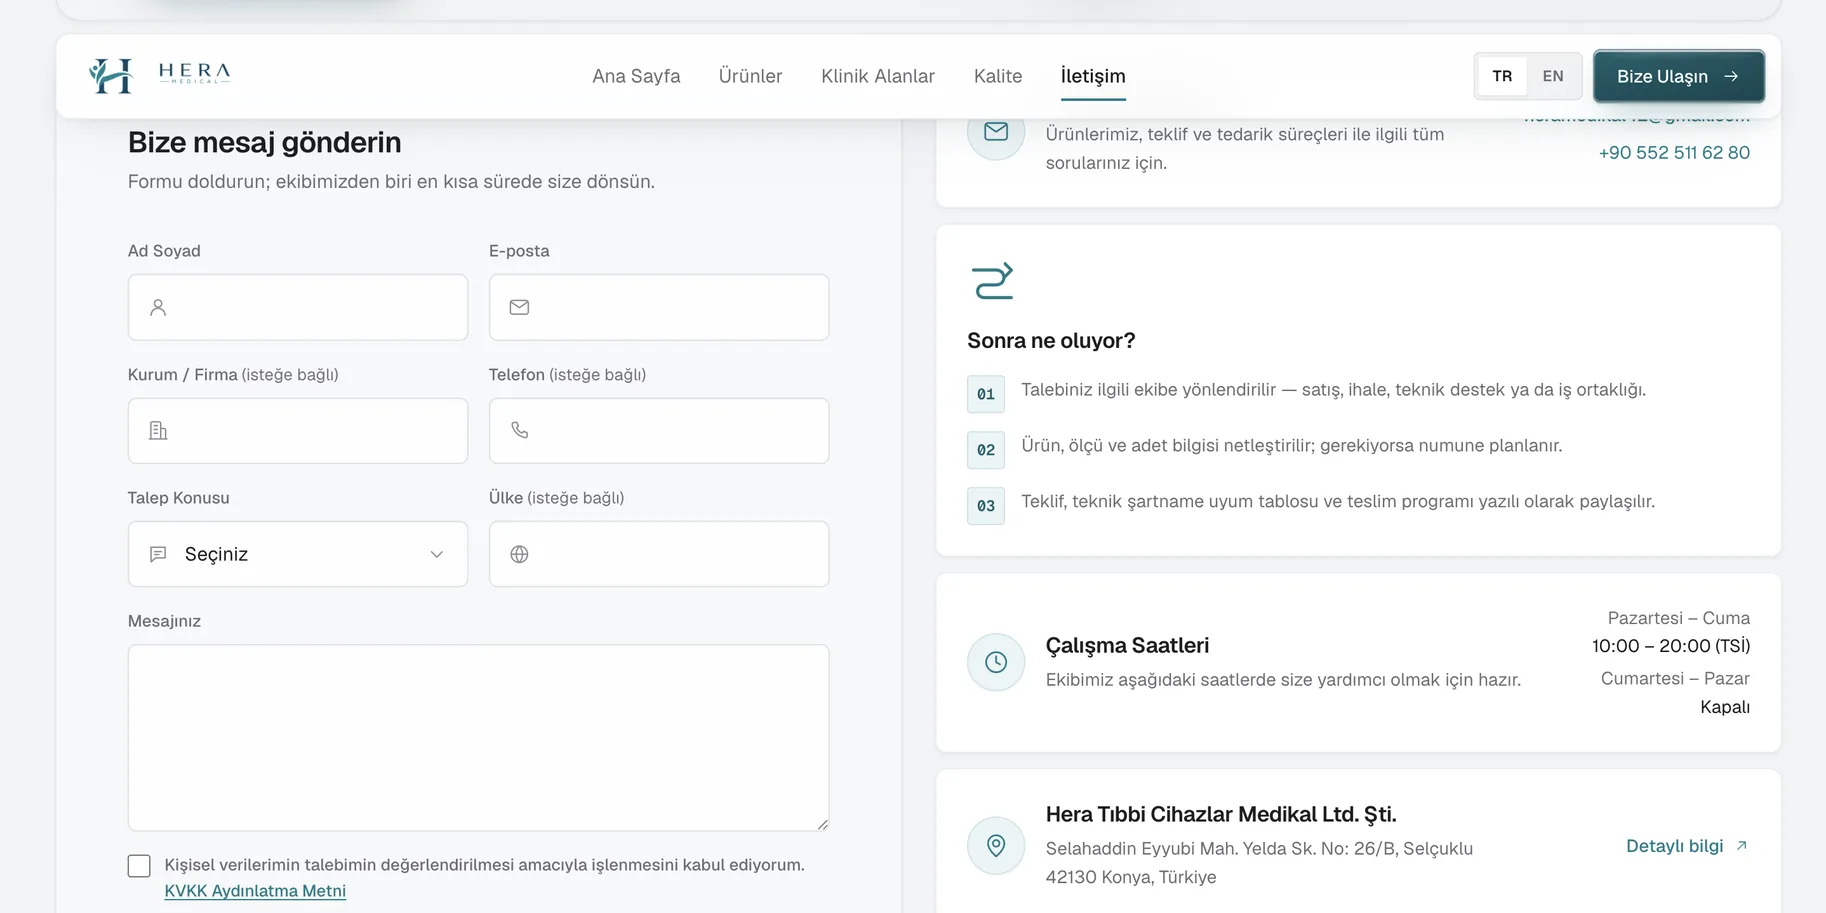Open the Talep Konusu dropdown
This screenshot has height=913, width=1826.
(x=298, y=554)
